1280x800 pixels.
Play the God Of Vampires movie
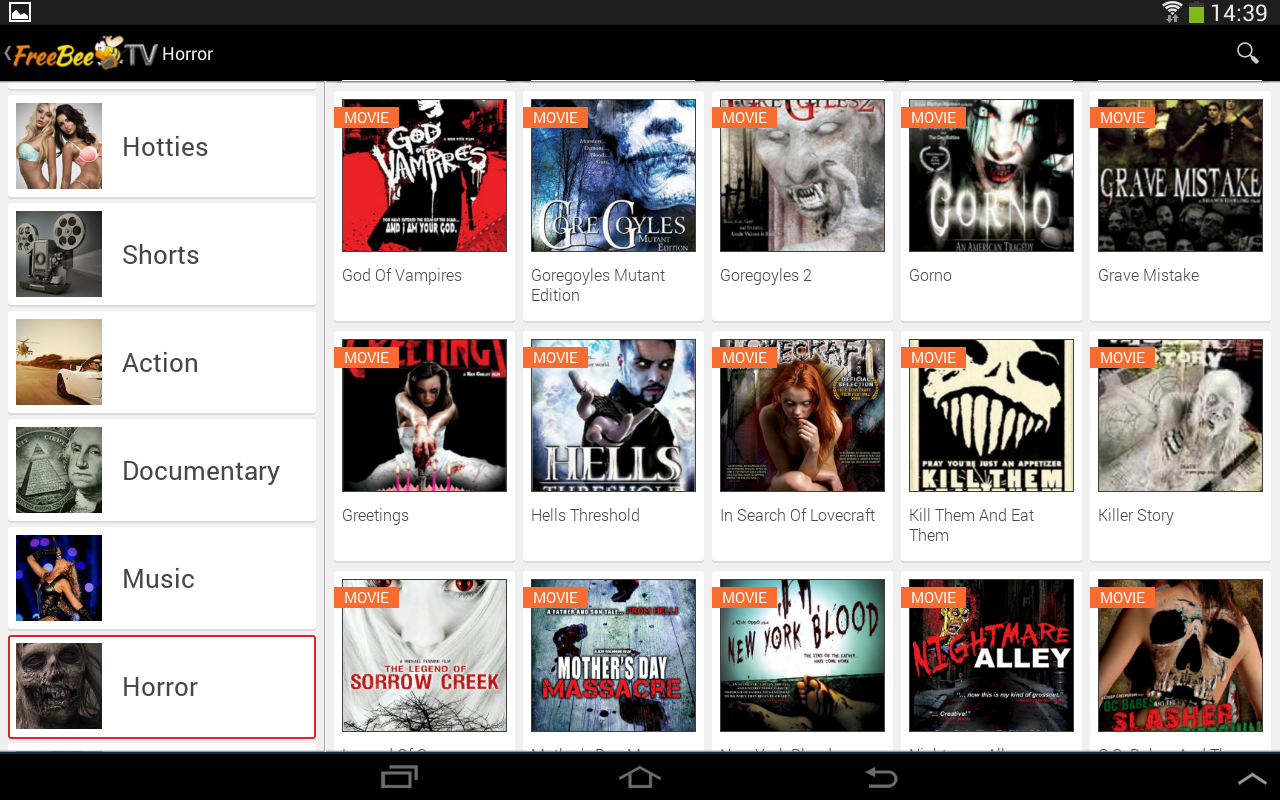pos(424,175)
